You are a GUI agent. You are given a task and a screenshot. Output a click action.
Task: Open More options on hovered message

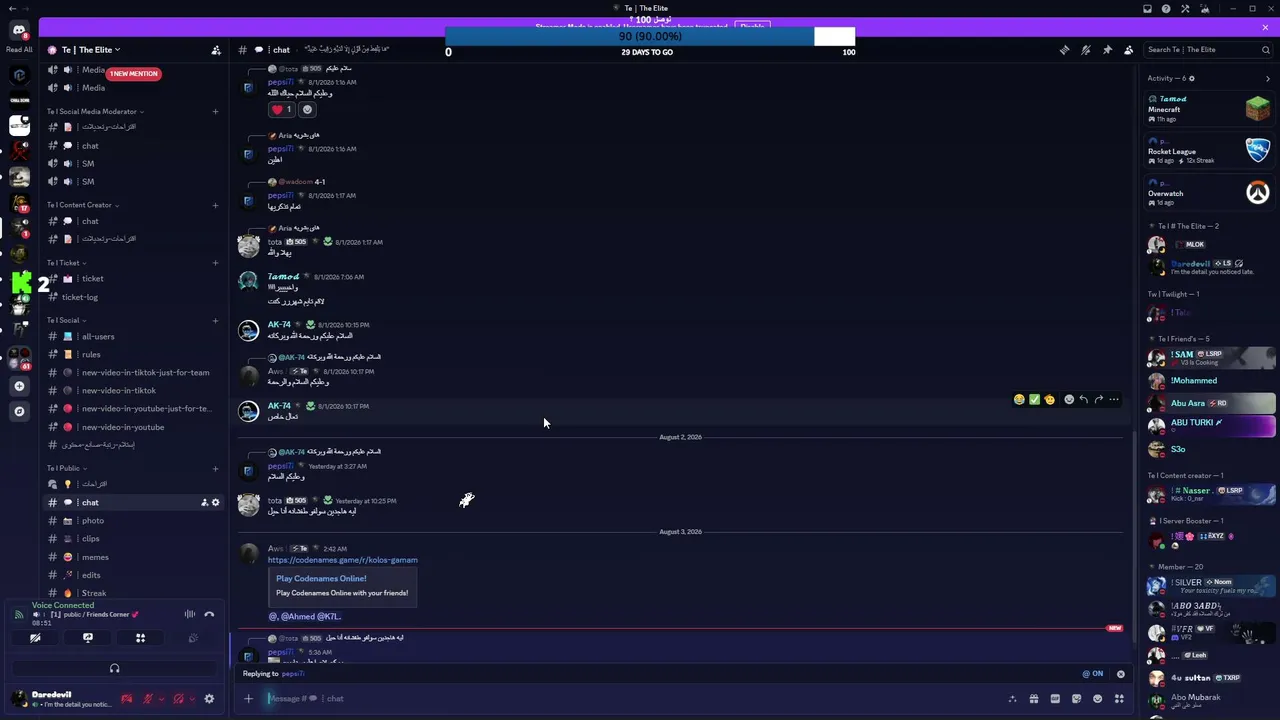(x=1114, y=400)
